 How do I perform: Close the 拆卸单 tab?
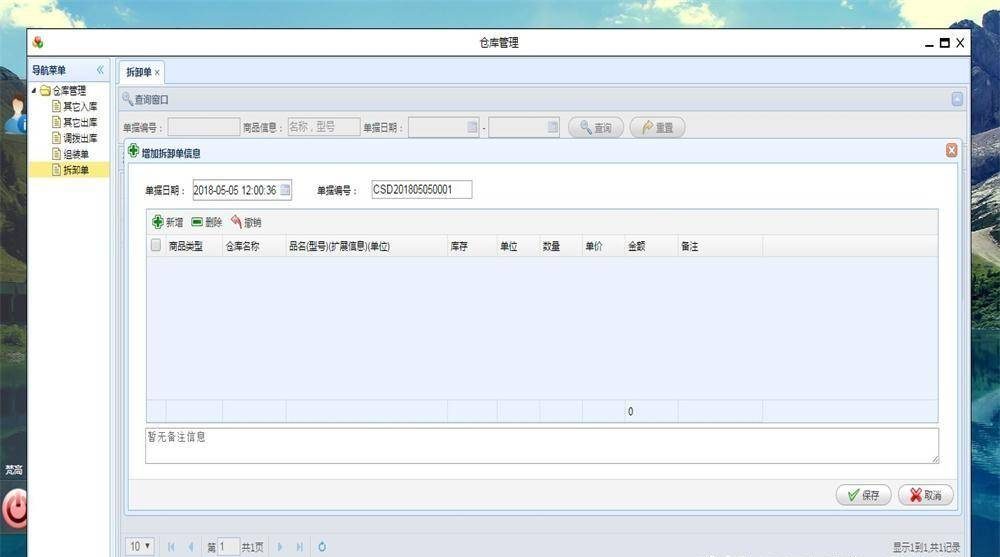tap(157, 73)
